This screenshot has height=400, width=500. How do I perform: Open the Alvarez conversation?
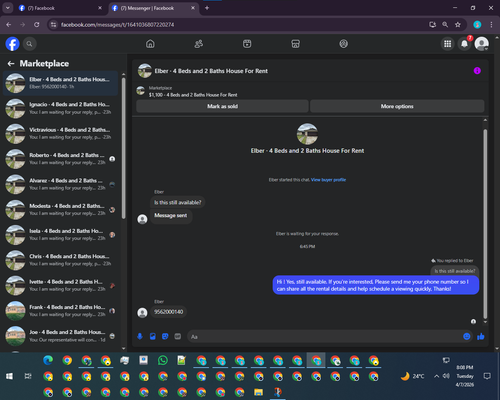[x=60, y=184]
